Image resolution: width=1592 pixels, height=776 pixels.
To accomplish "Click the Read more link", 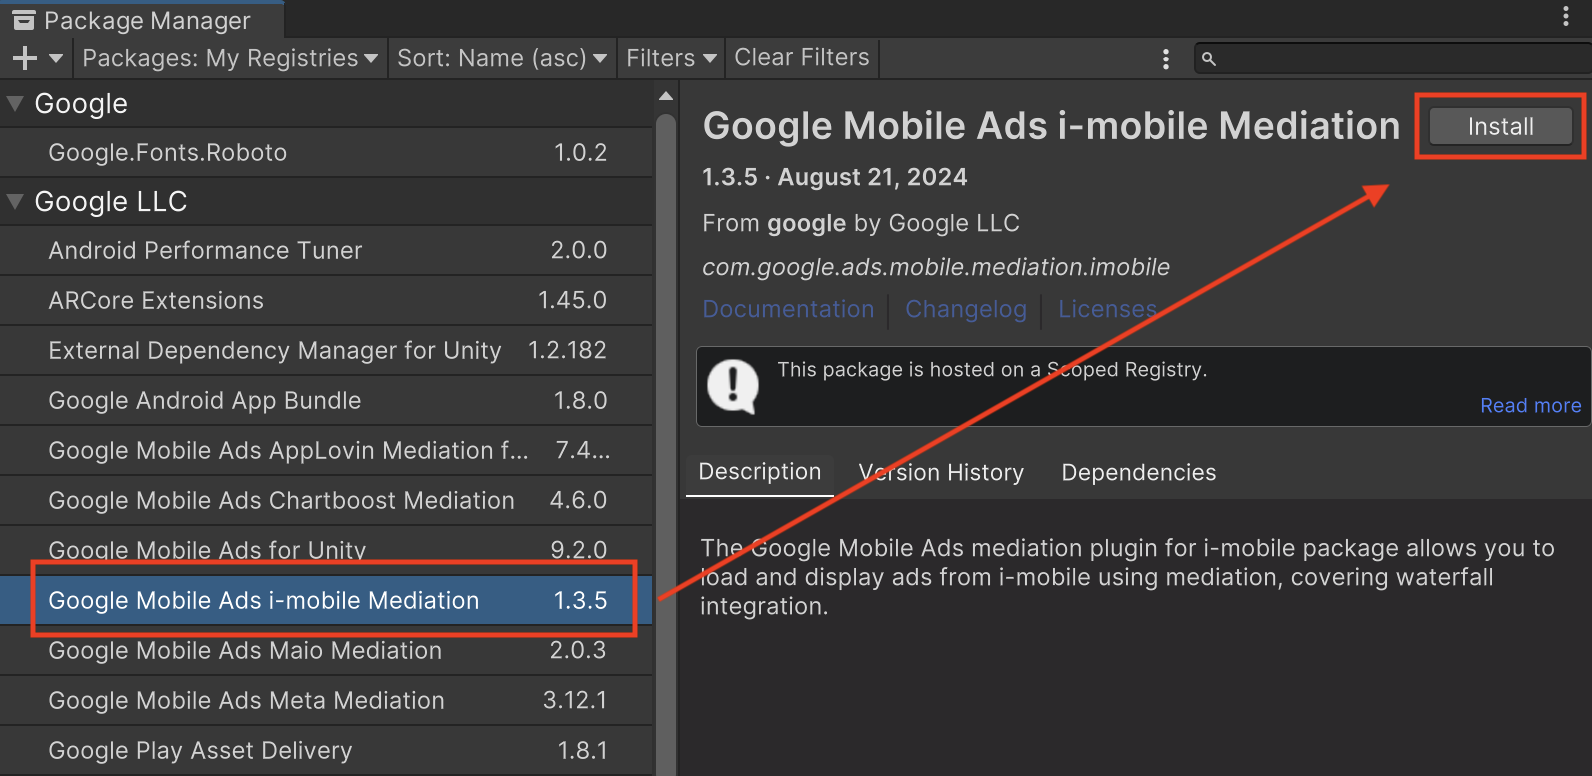I will (1530, 406).
